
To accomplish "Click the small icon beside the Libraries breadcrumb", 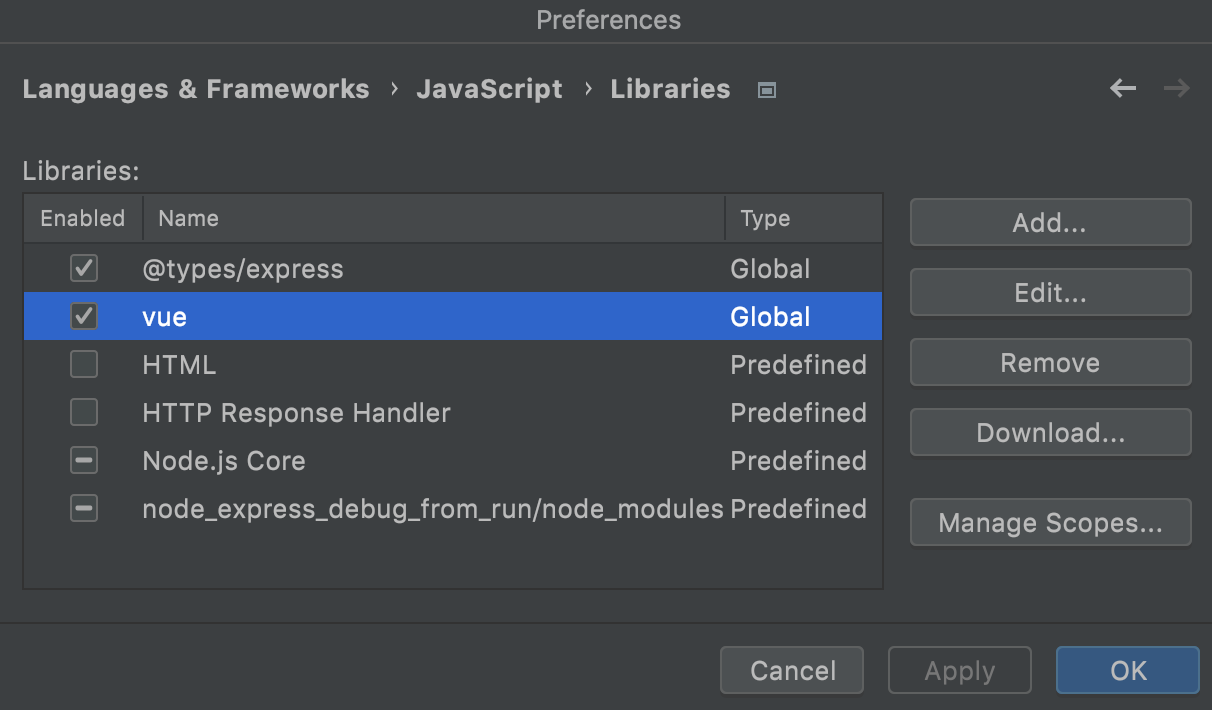I will [x=766, y=89].
